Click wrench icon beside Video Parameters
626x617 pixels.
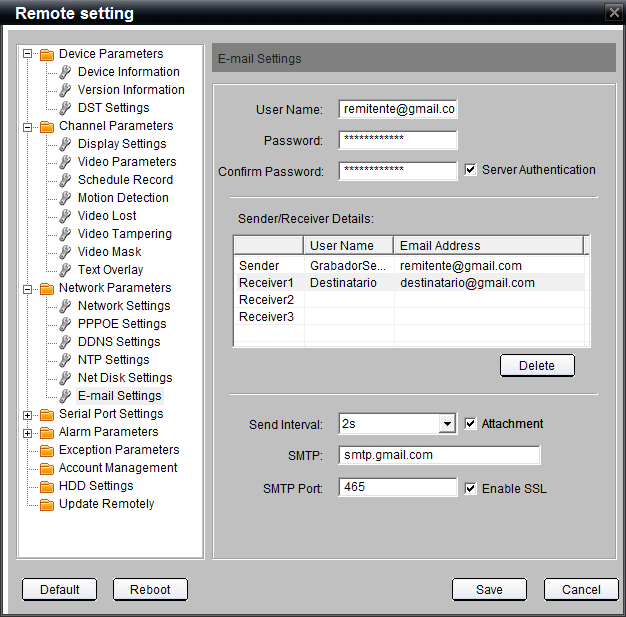coord(65,162)
